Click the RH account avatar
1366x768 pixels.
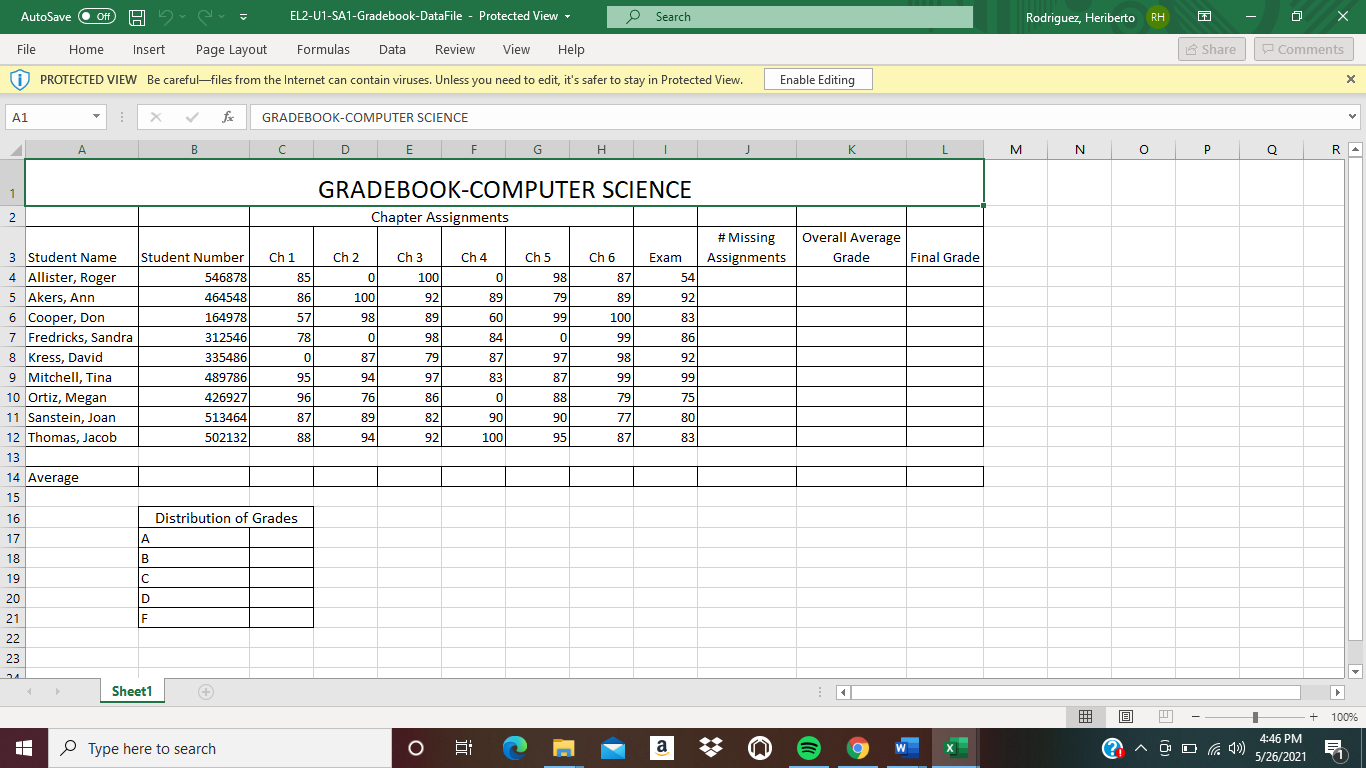click(x=1157, y=17)
